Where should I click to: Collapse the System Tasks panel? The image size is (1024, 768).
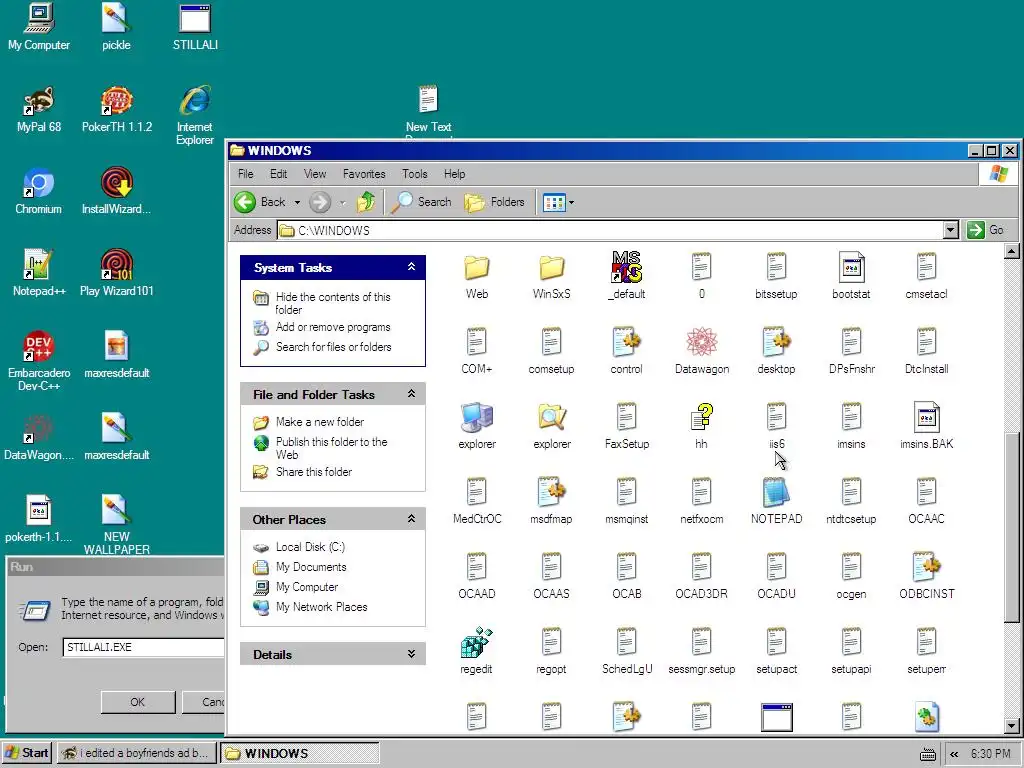point(411,267)
